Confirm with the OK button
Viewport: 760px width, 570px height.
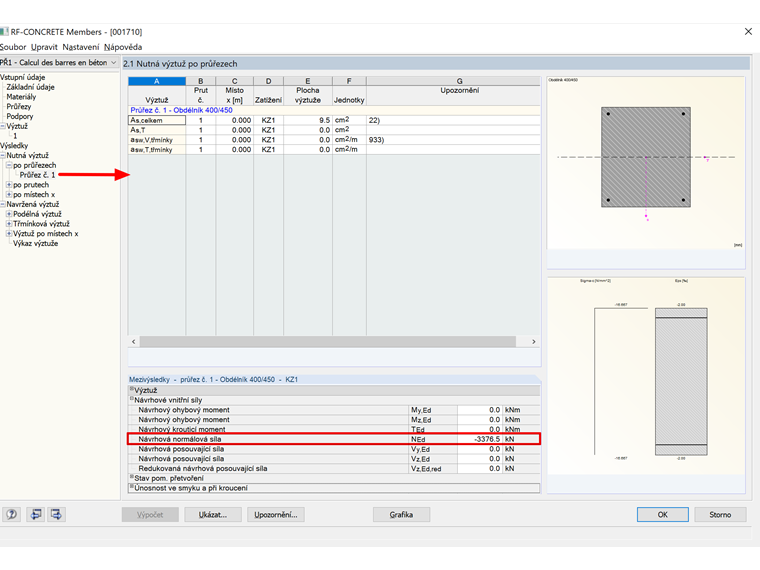(x=663, y=514)
